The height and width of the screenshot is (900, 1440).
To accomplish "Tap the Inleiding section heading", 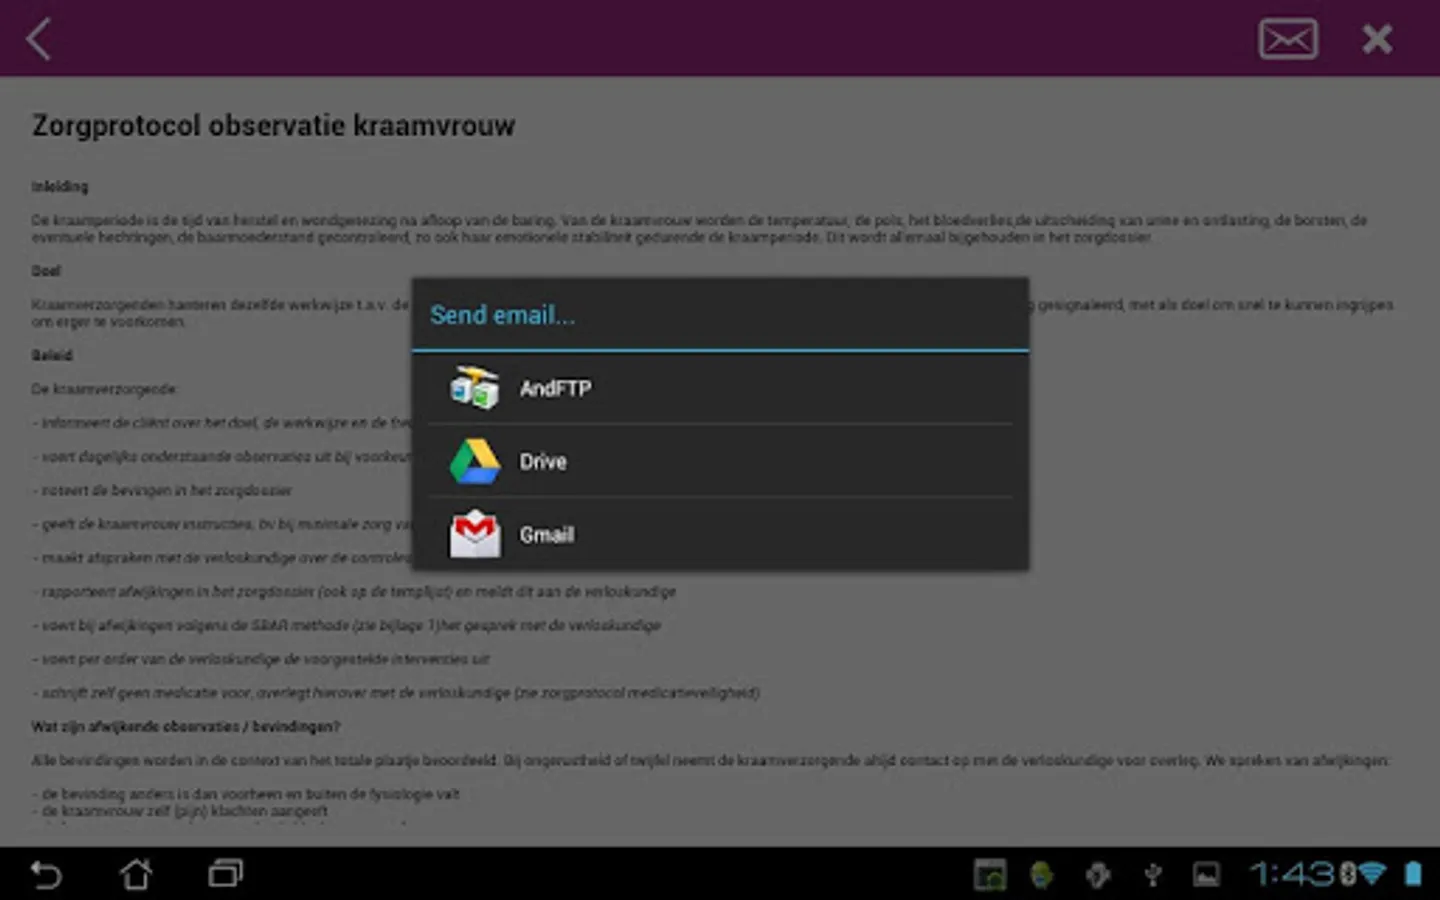I will coord(60,186).
